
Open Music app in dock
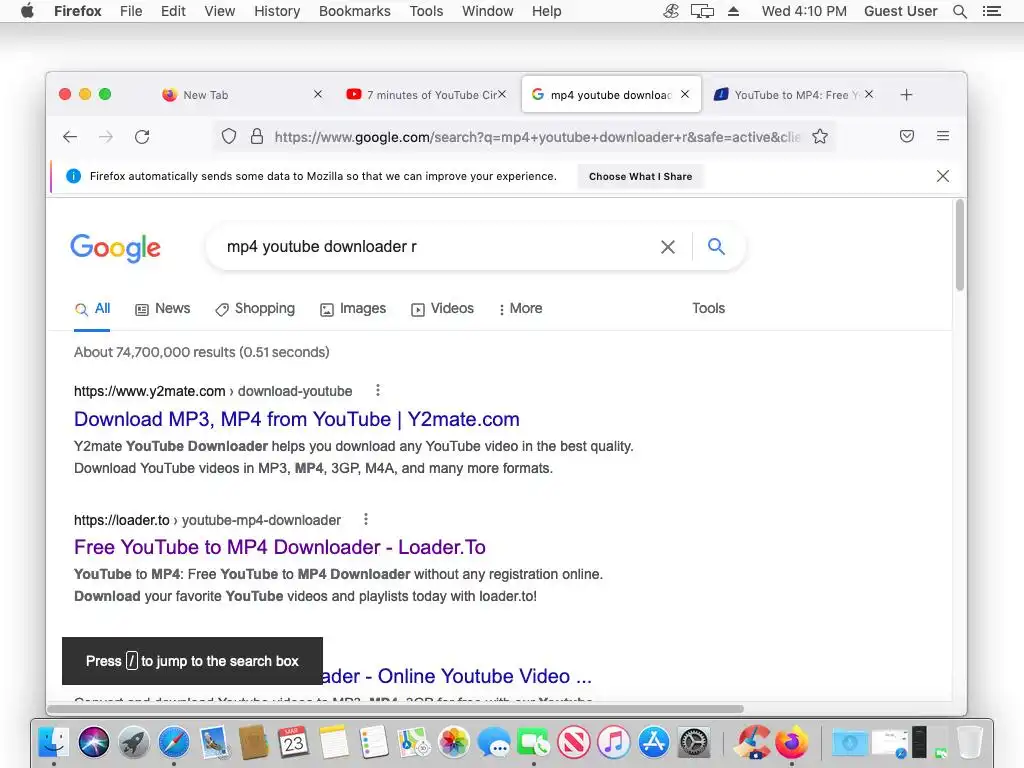613,742
